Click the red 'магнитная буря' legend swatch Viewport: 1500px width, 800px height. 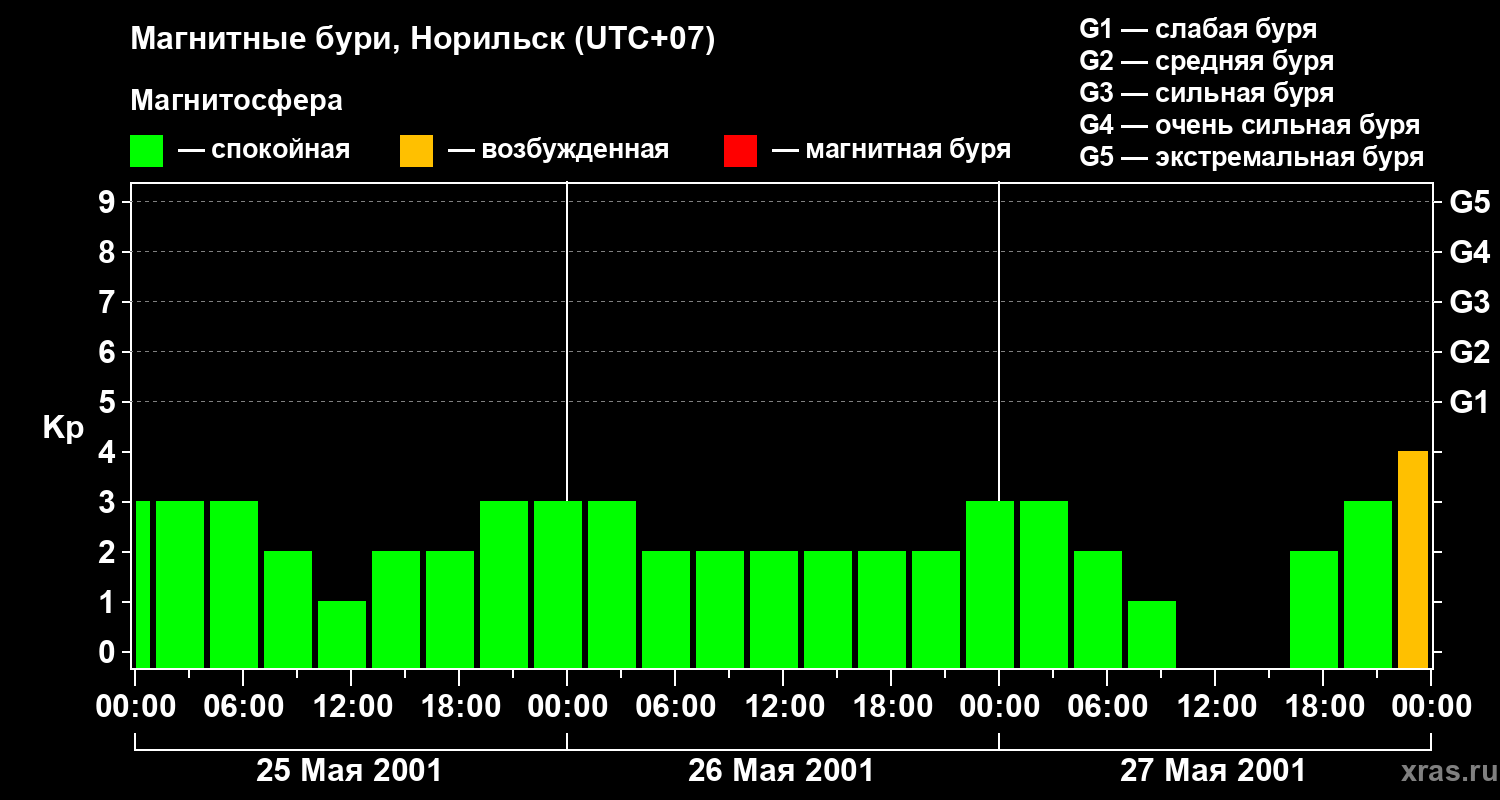click(740, 151)
